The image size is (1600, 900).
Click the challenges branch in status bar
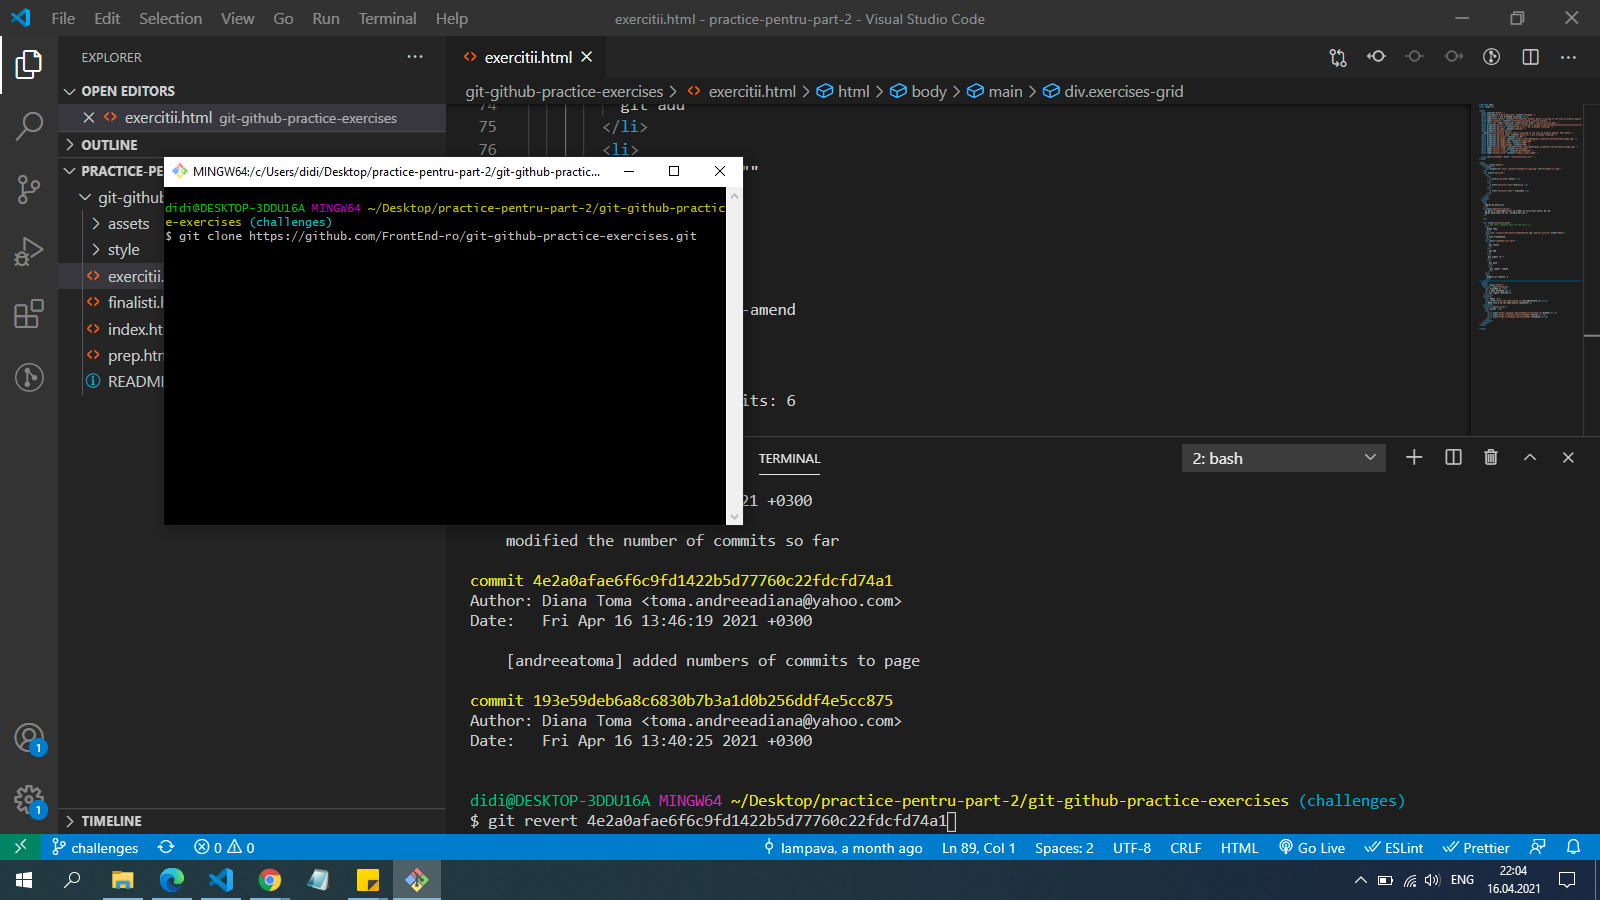95,848
